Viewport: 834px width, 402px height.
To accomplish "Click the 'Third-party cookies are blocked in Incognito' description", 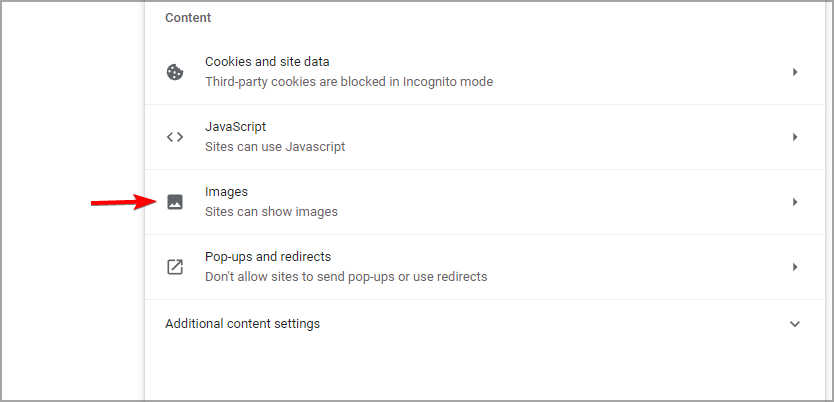I will pyautogui.click(x=349, y=82).
